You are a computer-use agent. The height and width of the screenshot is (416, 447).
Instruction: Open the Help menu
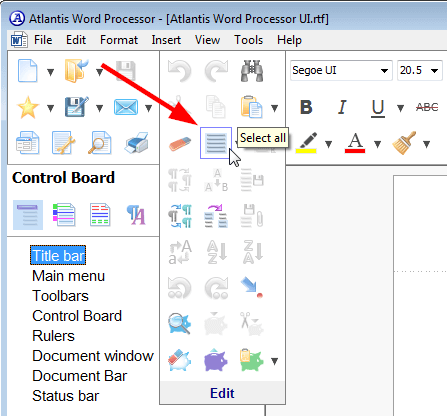coord(289,40)
